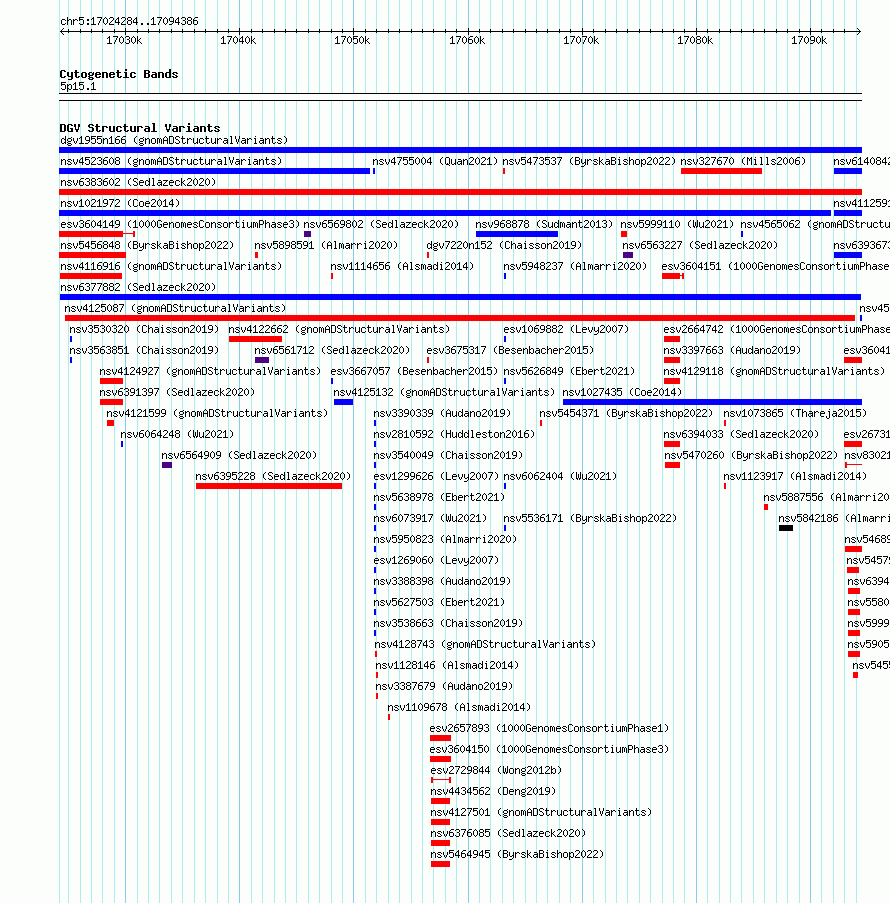Select the nsv327670 (Mills2006) red bar
890x903 pixels.
721,171
